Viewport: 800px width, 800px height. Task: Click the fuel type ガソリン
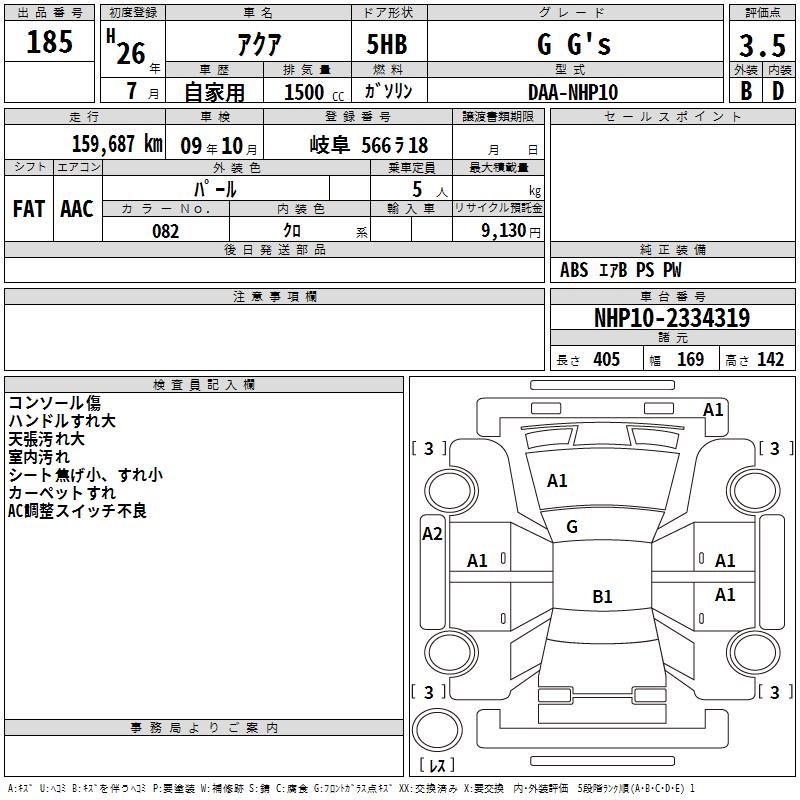point(388,91)
